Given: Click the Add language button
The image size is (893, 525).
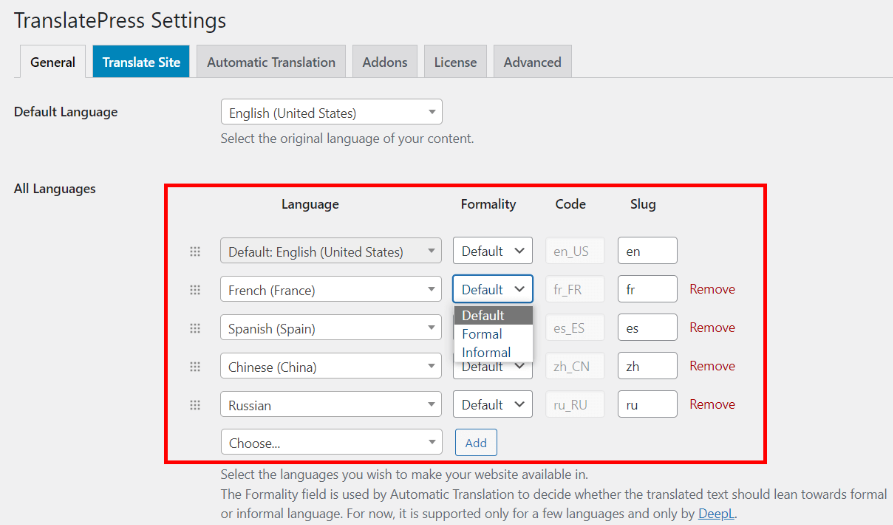Looking at the screenshot, I should (x=476, y=442).
